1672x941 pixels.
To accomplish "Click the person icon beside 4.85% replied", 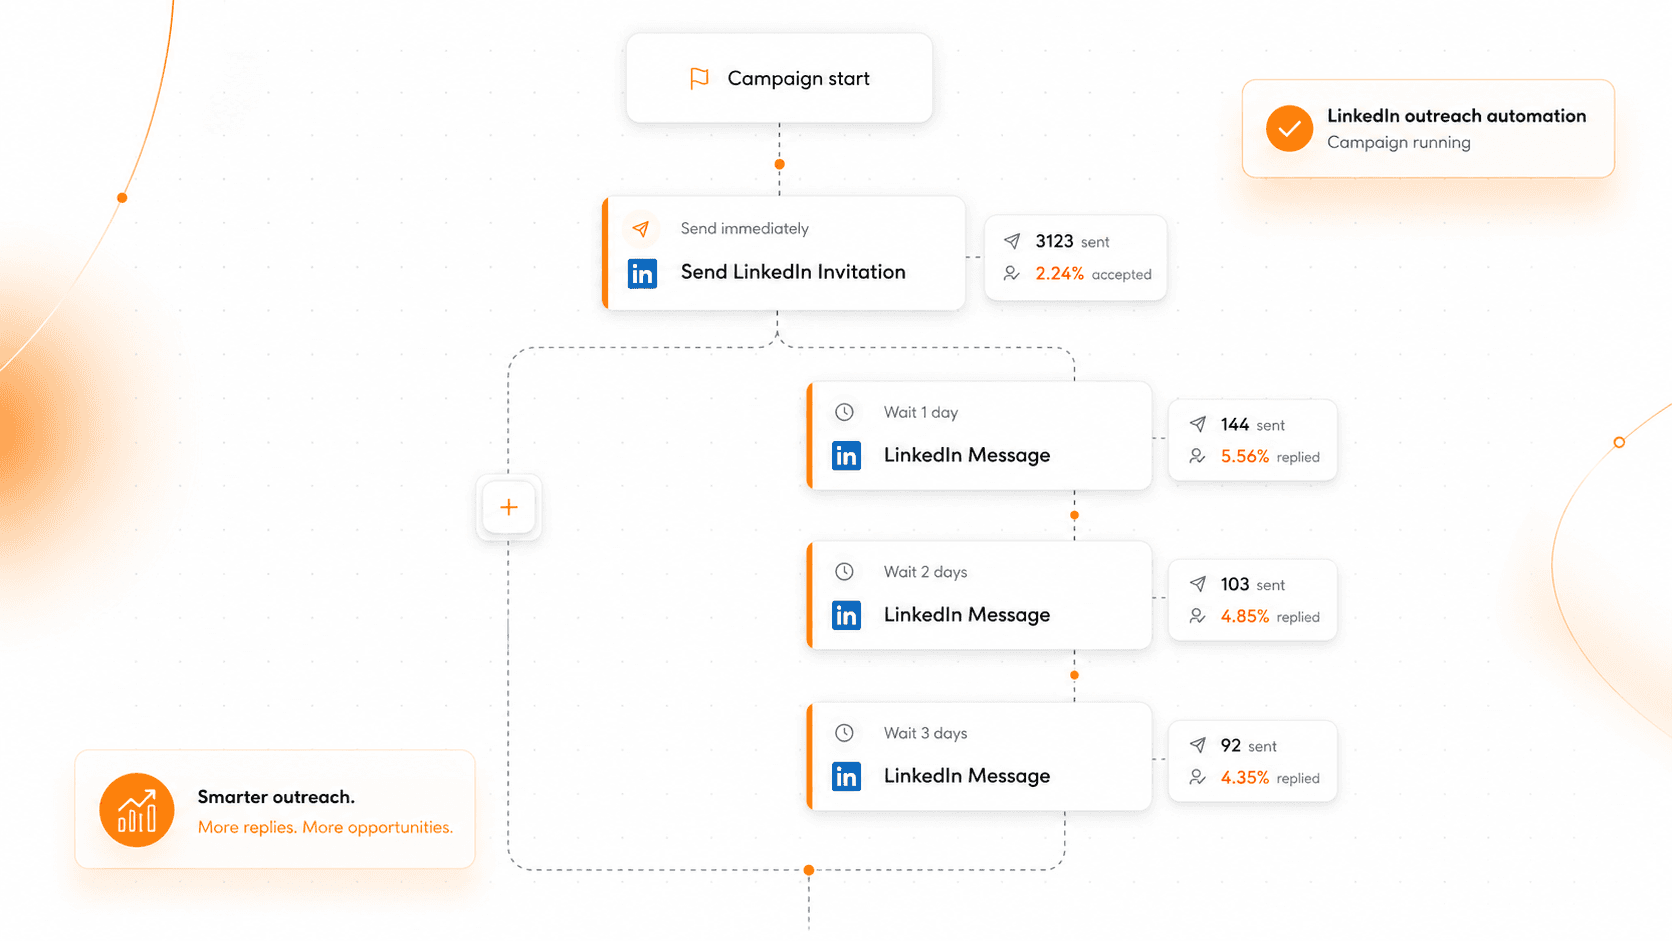I will point(1197,616).
